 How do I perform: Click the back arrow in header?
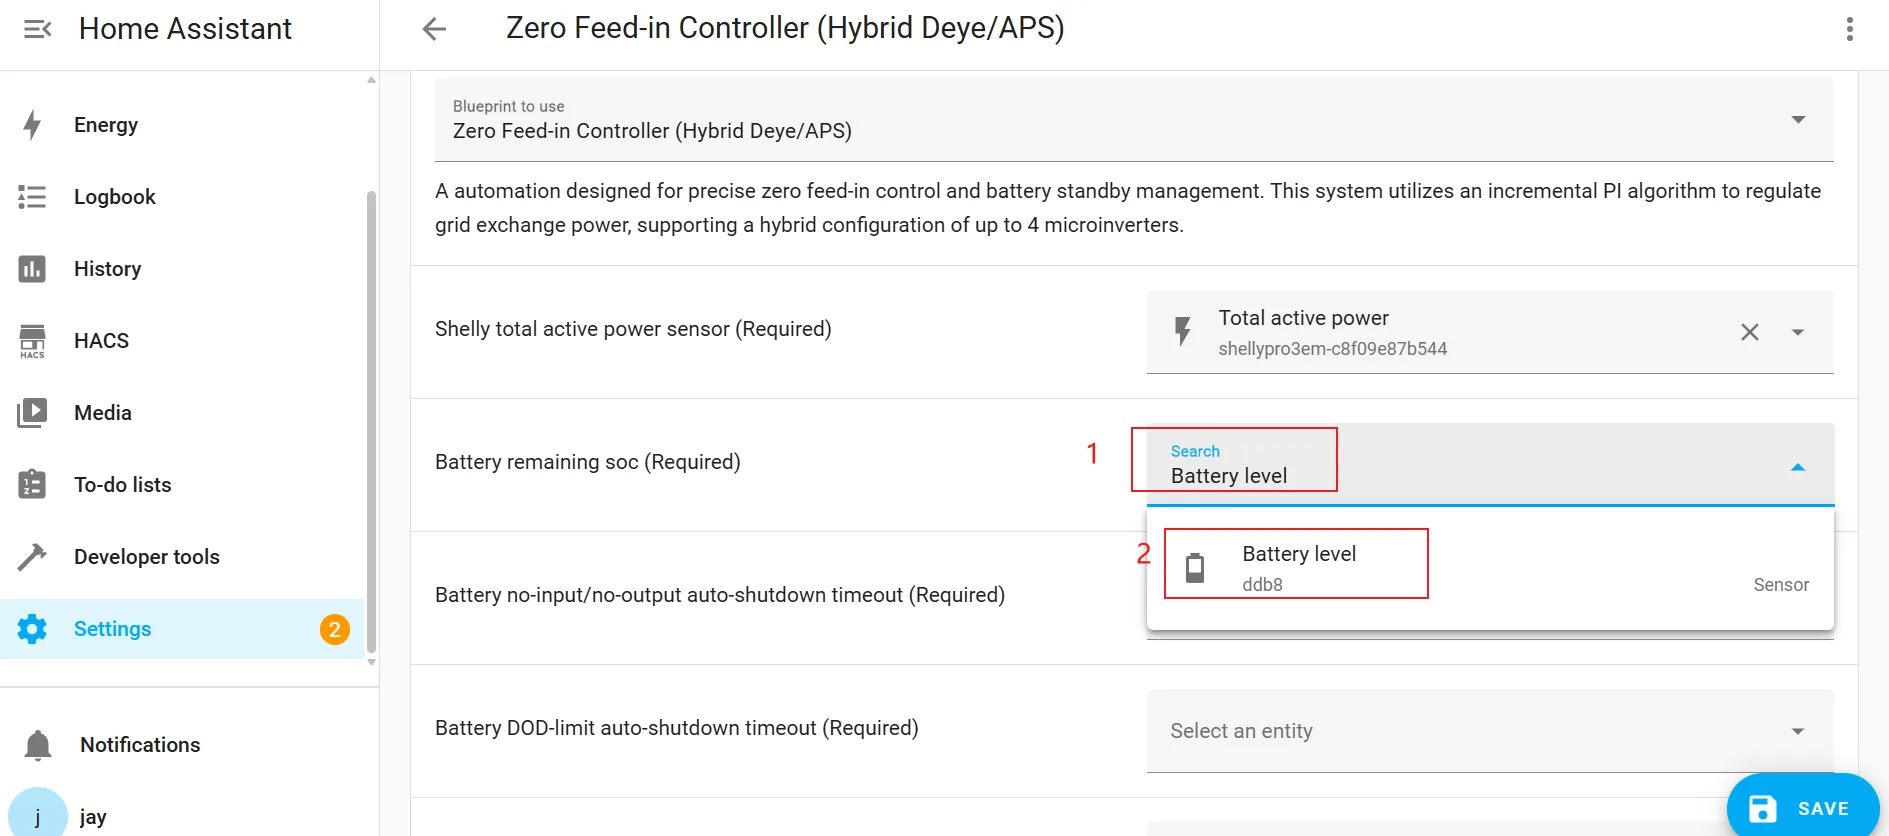[434, 29]
